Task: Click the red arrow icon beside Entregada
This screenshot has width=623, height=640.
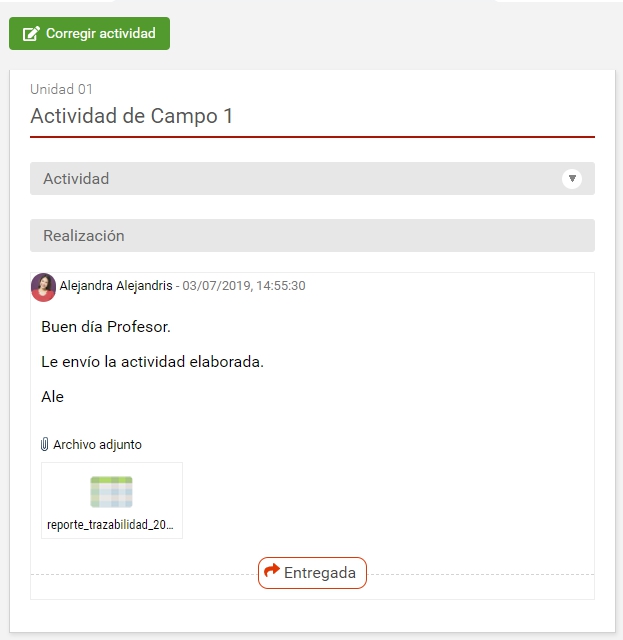Action: [x=271, y=573]
